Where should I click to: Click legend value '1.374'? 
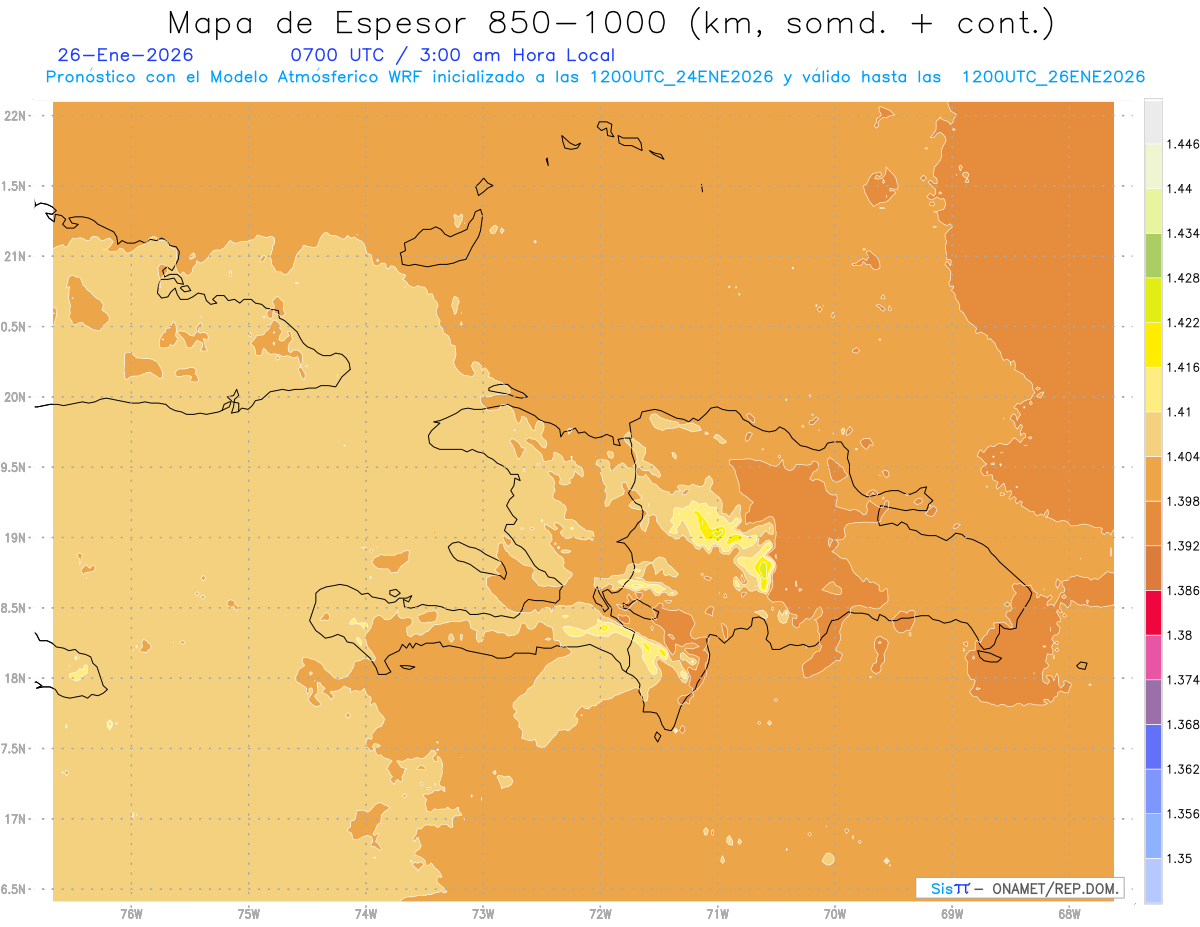pyautogui.click(x=1182, y=680)
